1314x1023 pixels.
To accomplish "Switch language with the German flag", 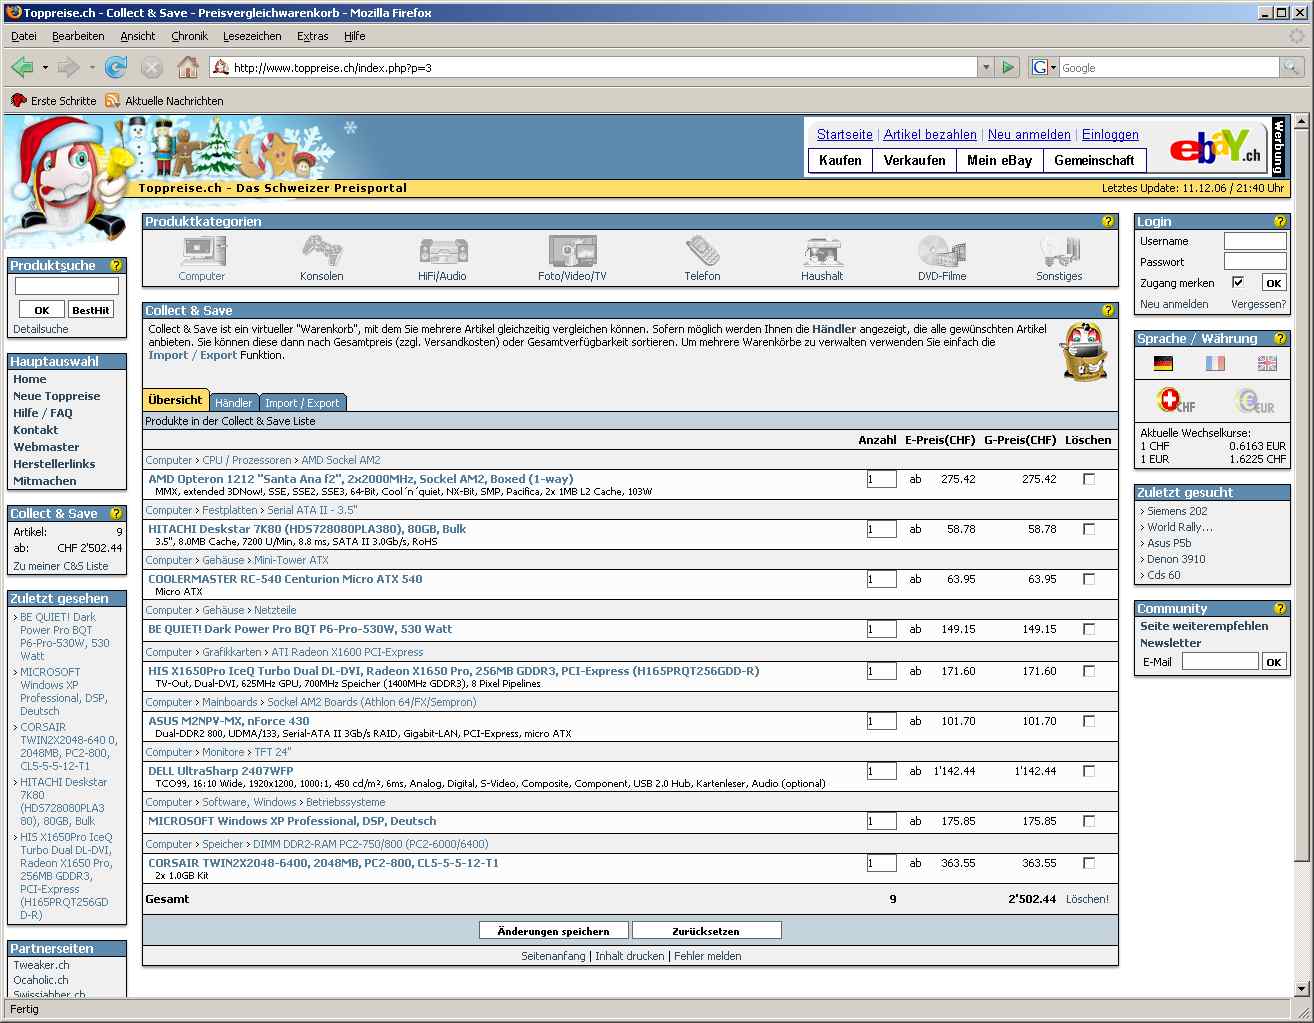I will pos(1163,364).
